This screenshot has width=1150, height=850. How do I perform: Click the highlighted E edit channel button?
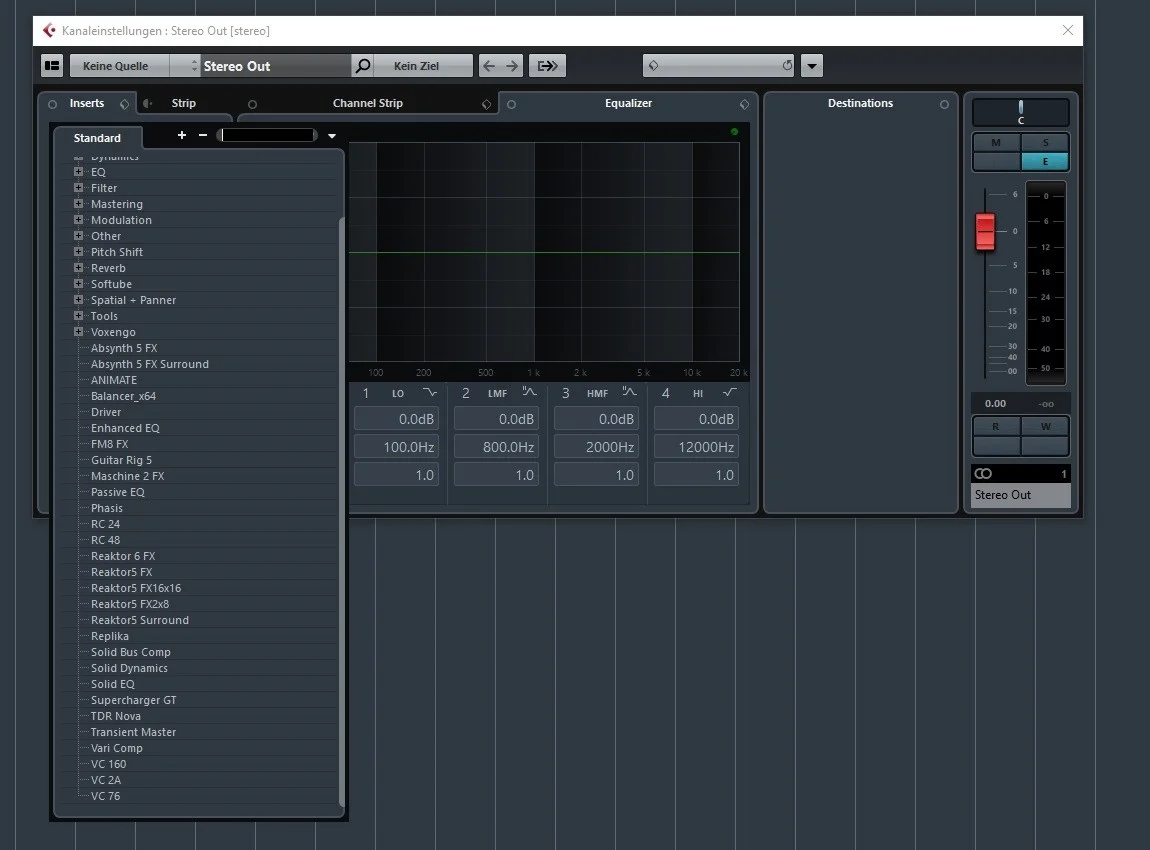(1045, 161)
